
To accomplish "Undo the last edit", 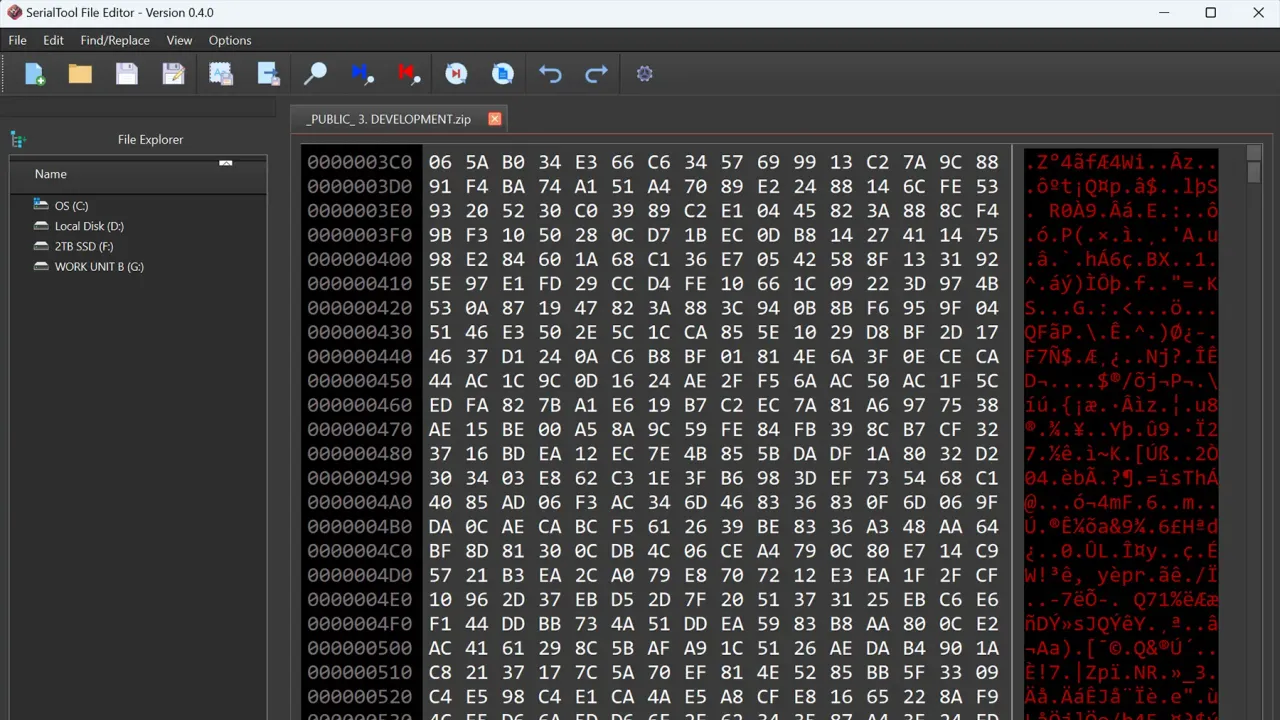I will [550, 74].
